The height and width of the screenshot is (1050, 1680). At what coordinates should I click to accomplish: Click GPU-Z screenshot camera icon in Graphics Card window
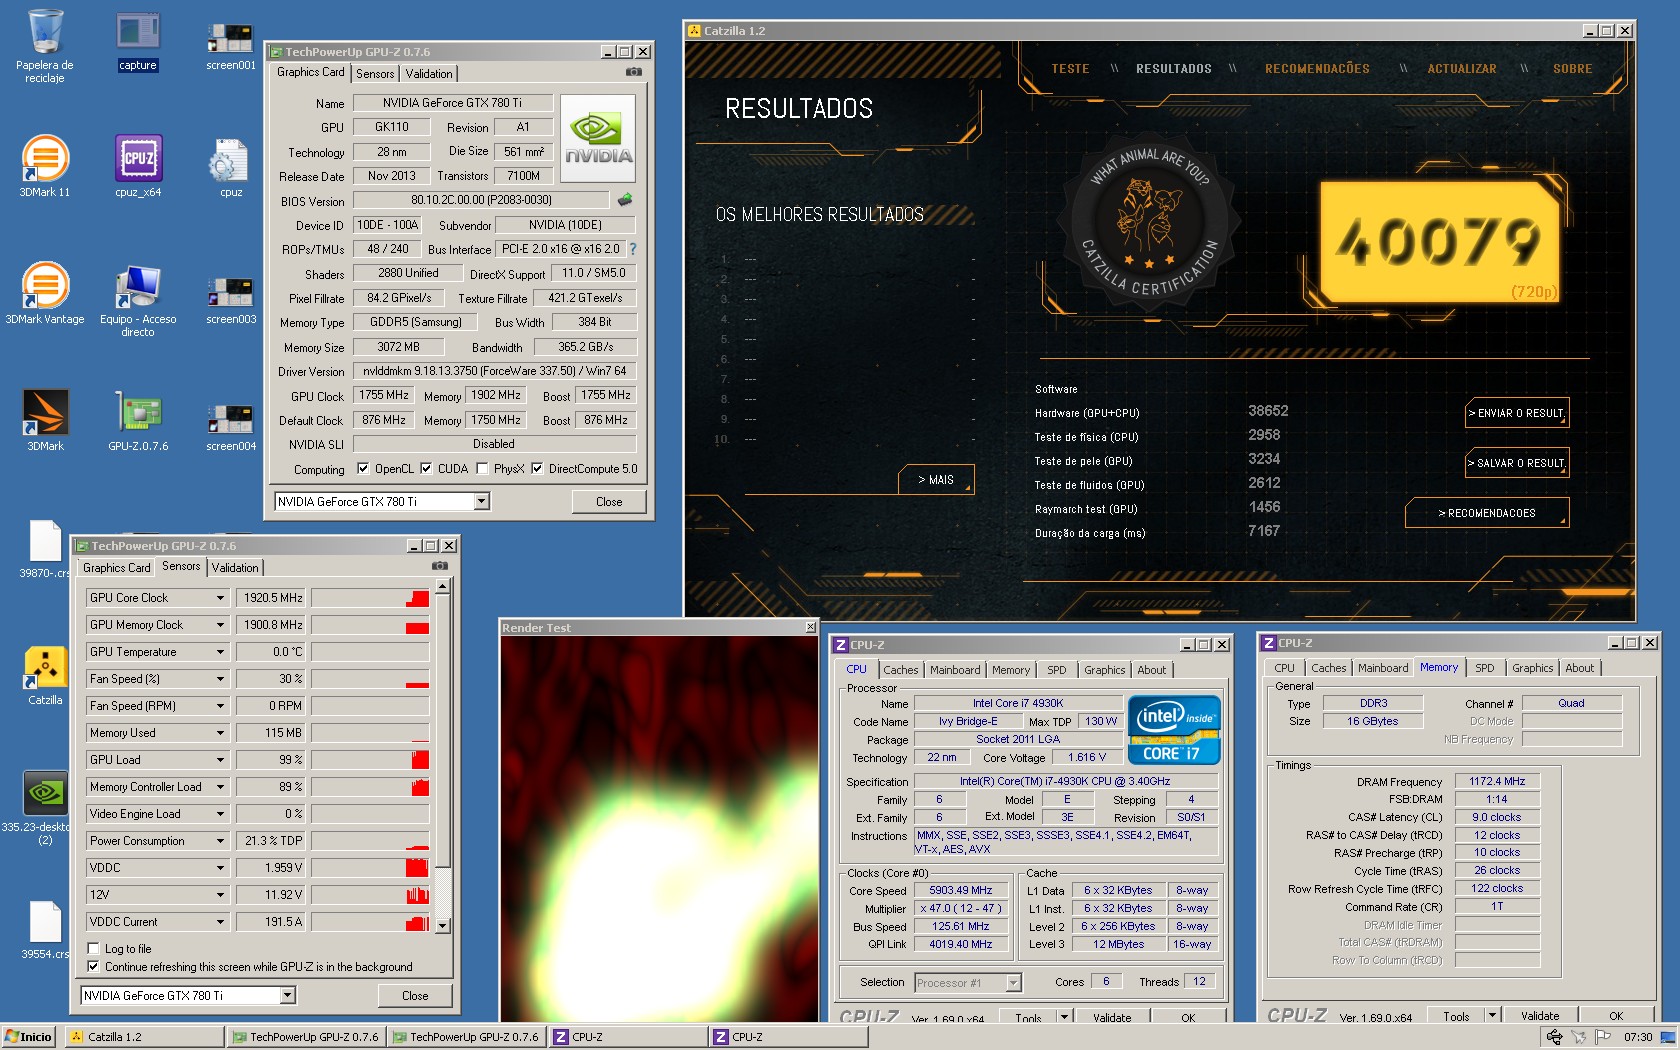(633, 72)
